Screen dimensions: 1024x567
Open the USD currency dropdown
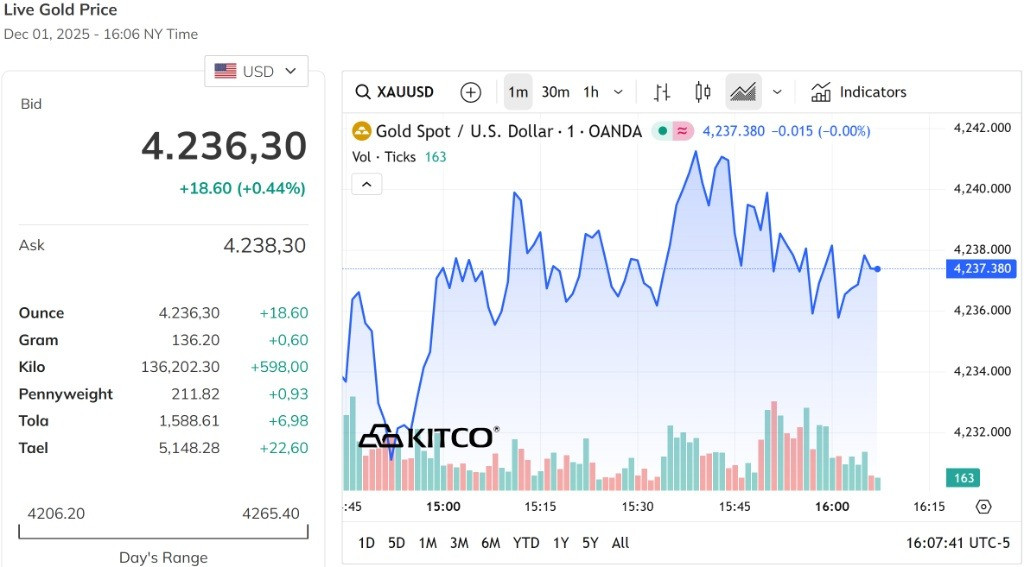[x=256, y=71]
